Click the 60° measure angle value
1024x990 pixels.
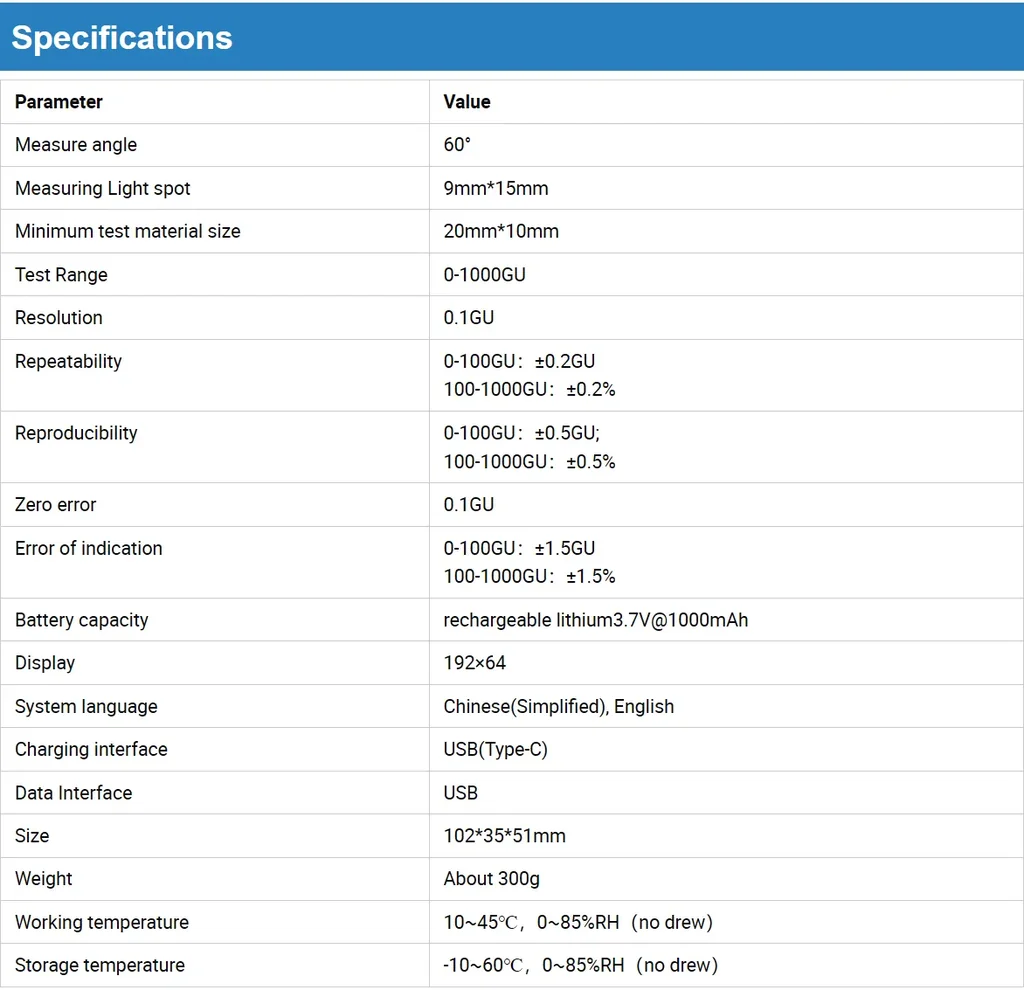tap(457, 145)
